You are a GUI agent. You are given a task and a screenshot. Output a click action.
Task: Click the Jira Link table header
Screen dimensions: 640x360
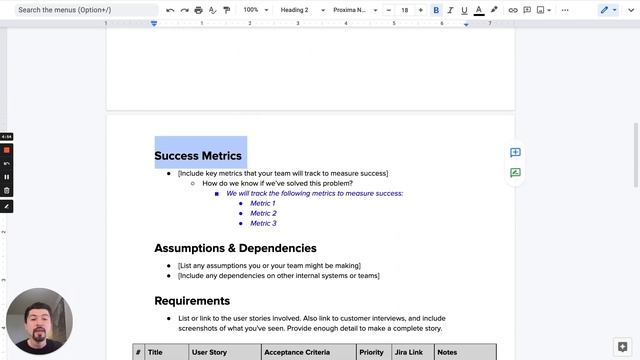point(409,352)
